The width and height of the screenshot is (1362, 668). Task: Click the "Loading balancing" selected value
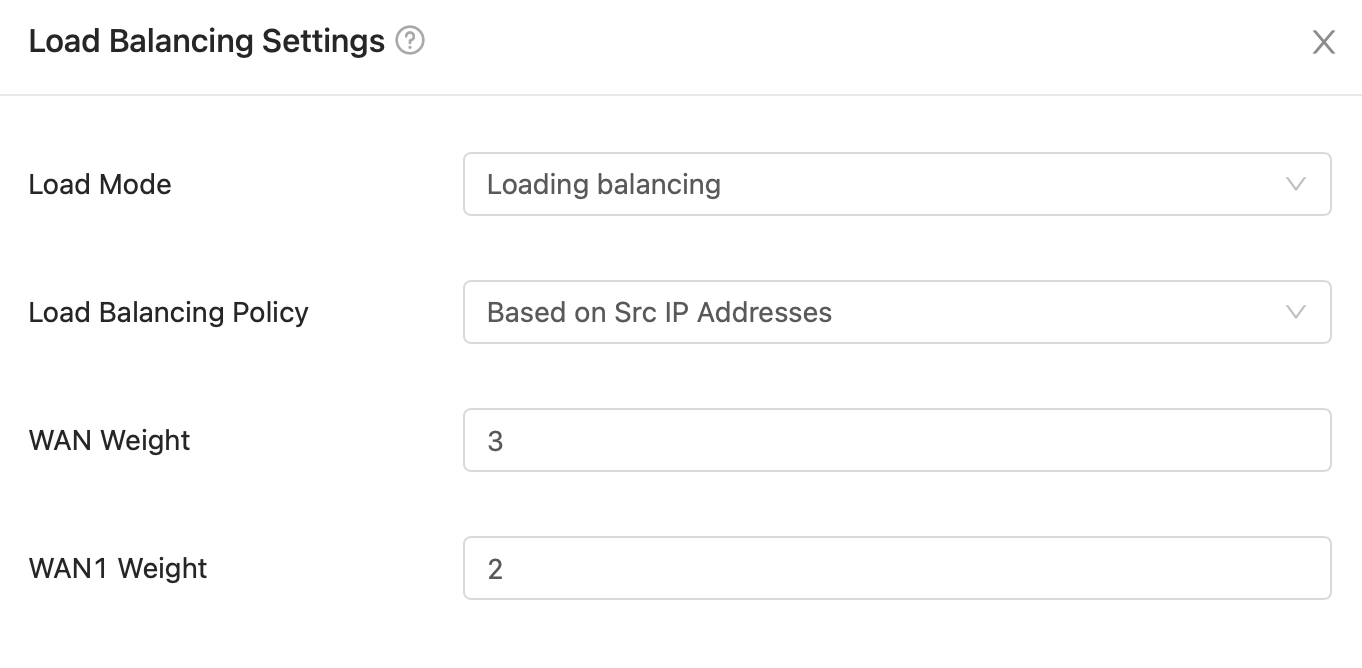click(603, 185)
